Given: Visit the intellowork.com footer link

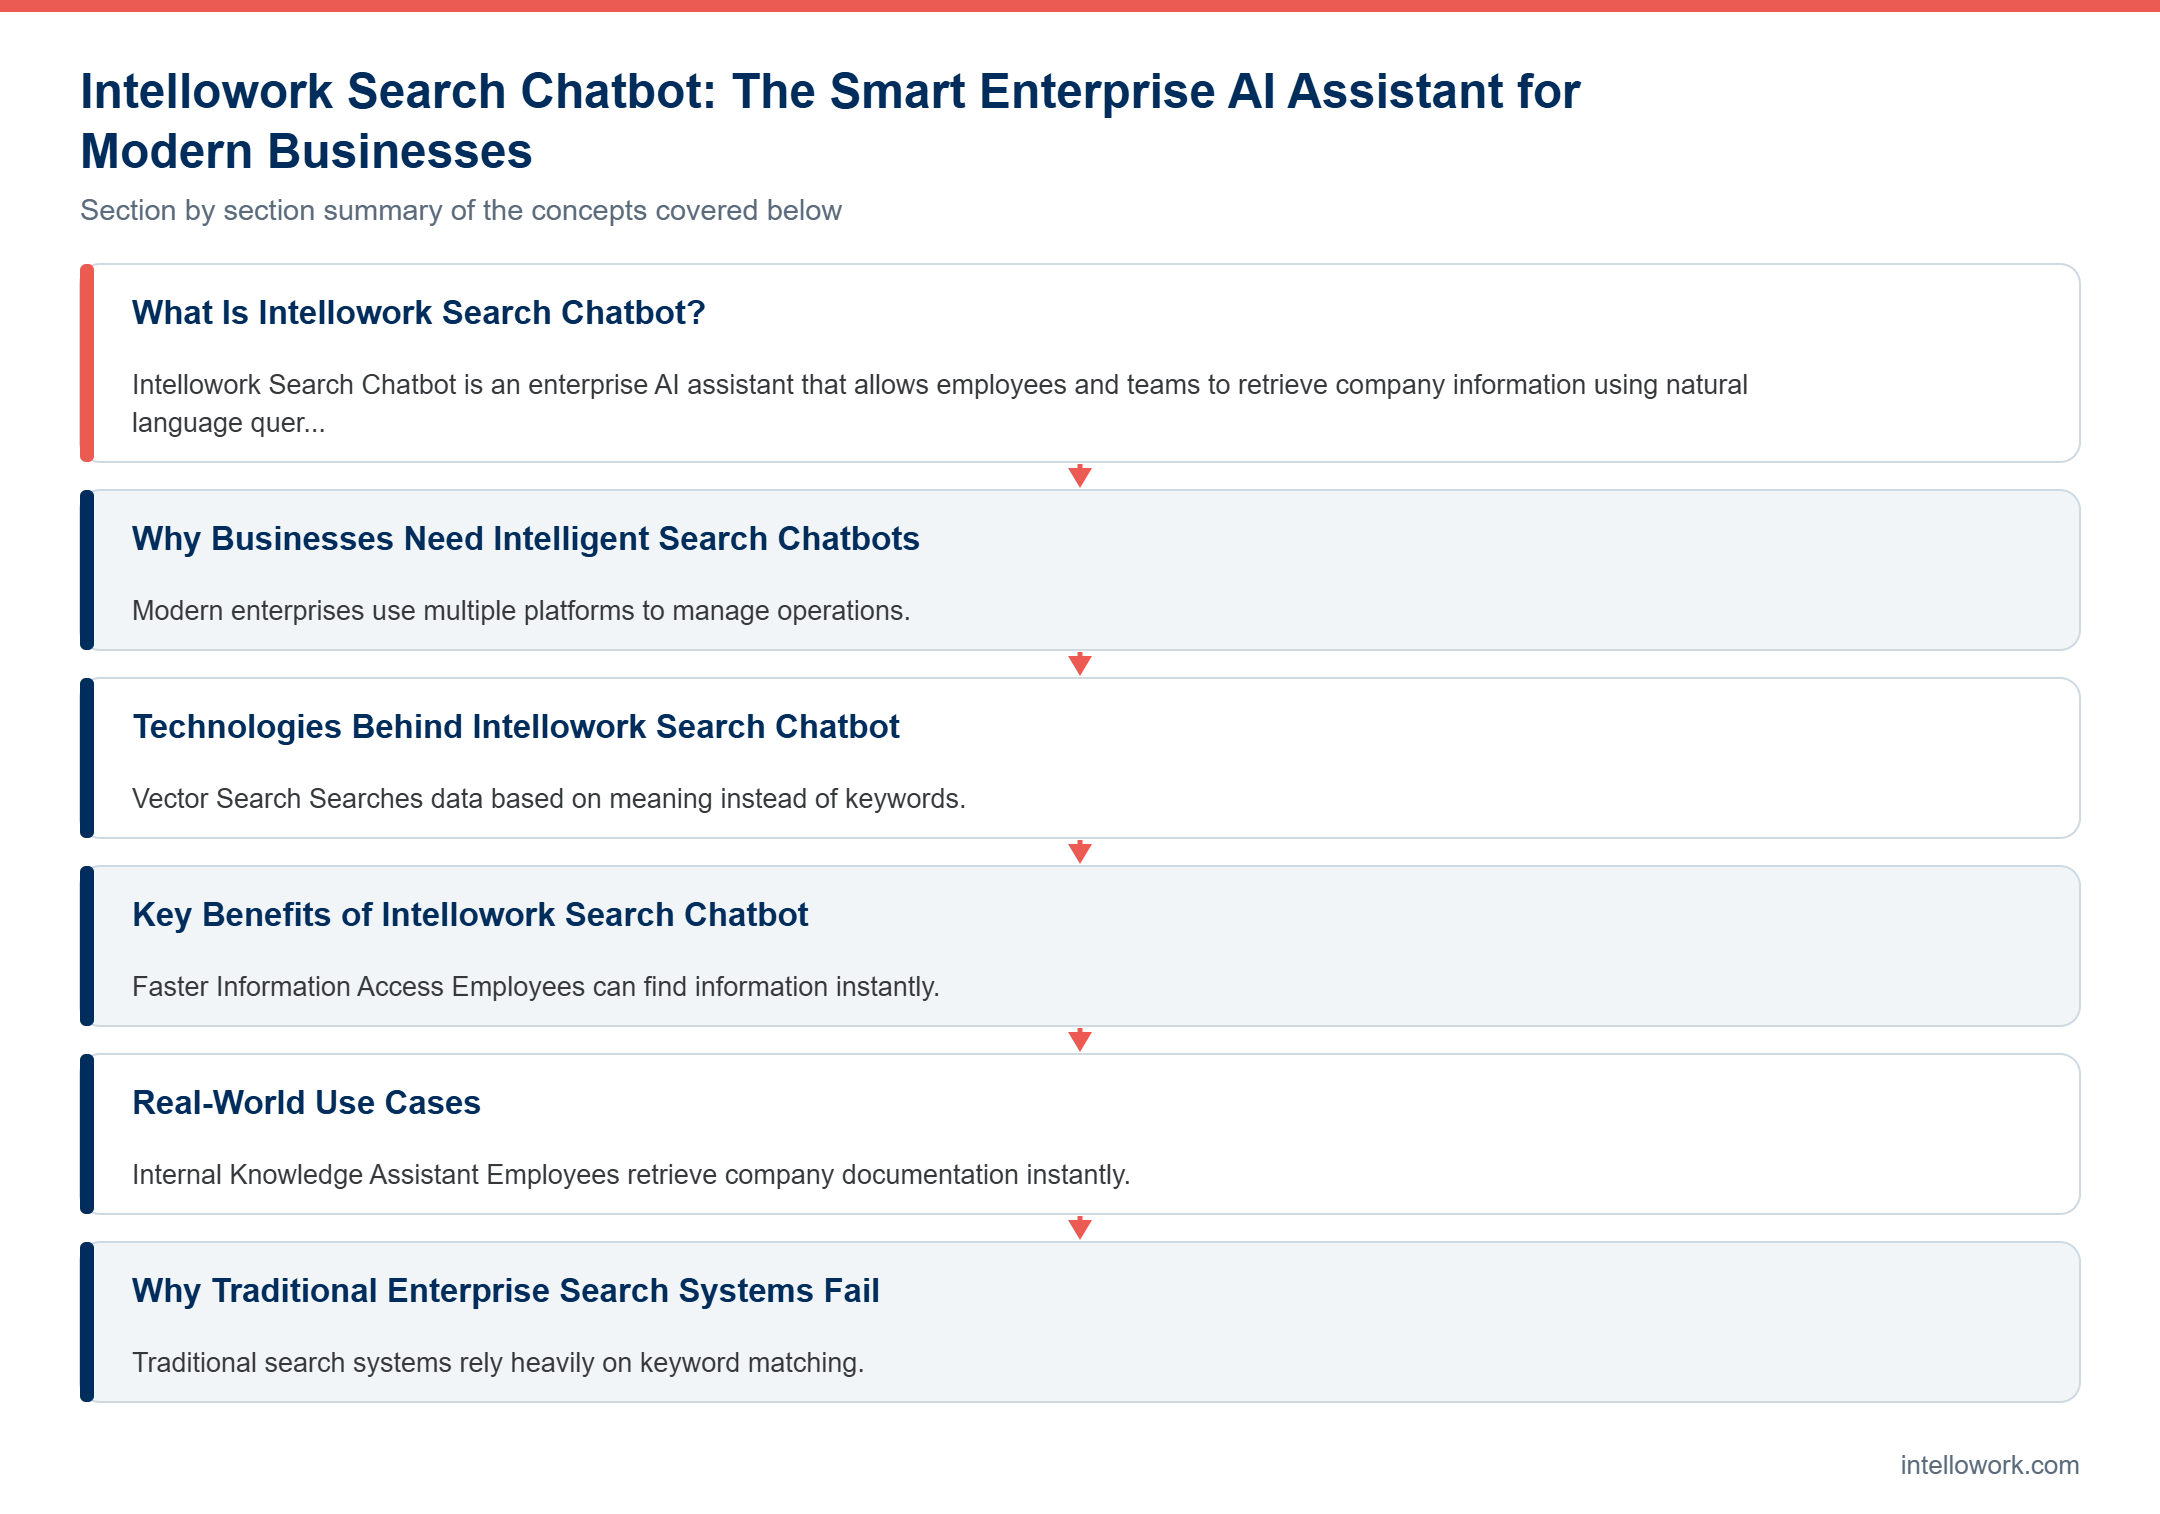Looking at the screenshot, I should pos(1990,1465).
